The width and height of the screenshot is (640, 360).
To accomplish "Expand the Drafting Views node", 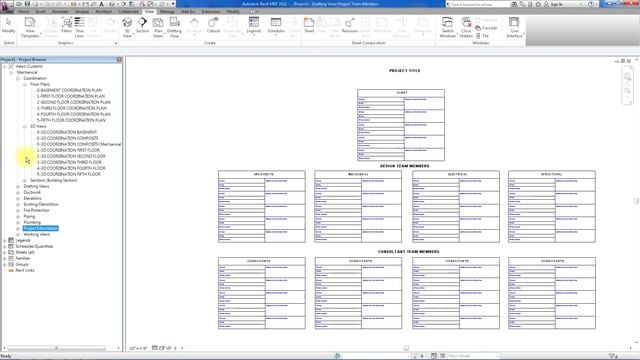I will [x=18, y=187].
